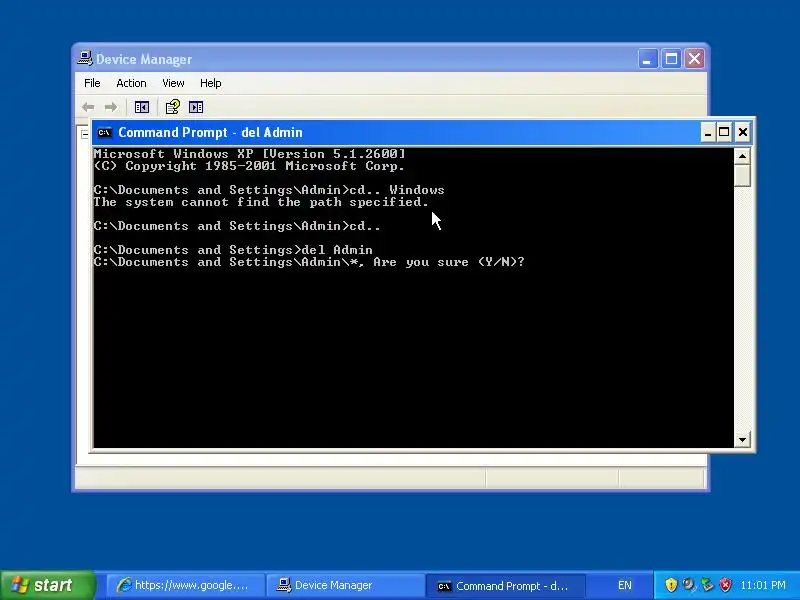Minimize the Command Prompt window

(707, 133)
